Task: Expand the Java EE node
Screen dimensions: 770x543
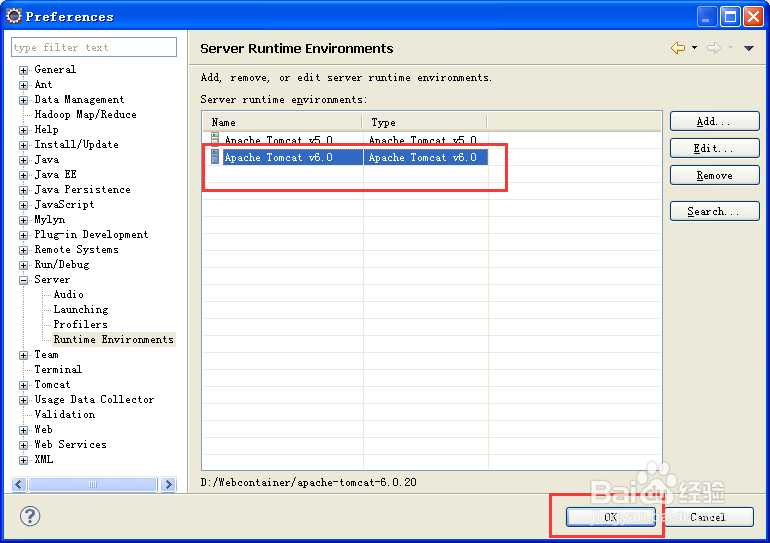Action: coord(24,175)
